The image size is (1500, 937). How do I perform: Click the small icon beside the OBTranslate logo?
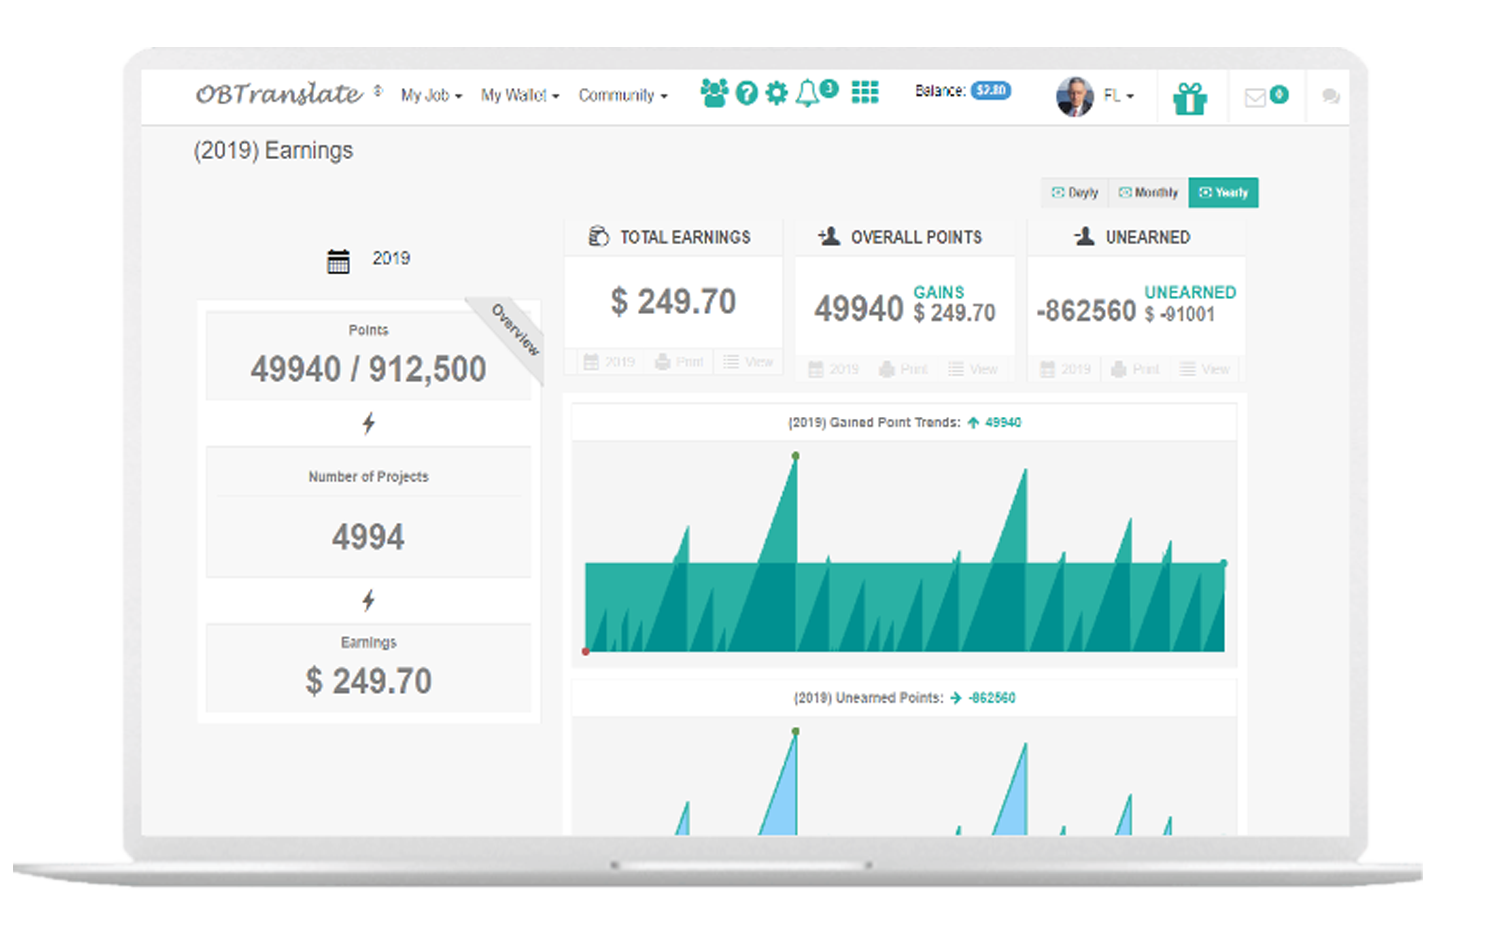(378, 90)
